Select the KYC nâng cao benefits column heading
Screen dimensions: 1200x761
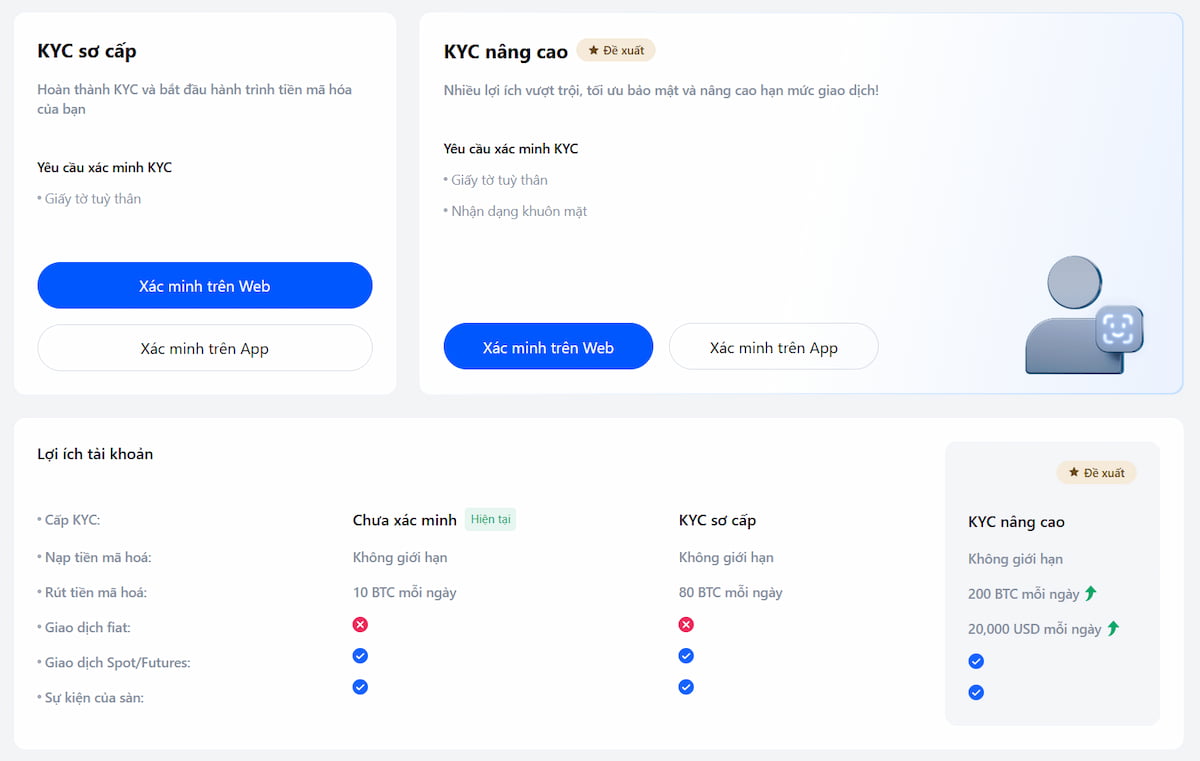coord(1016,522)
